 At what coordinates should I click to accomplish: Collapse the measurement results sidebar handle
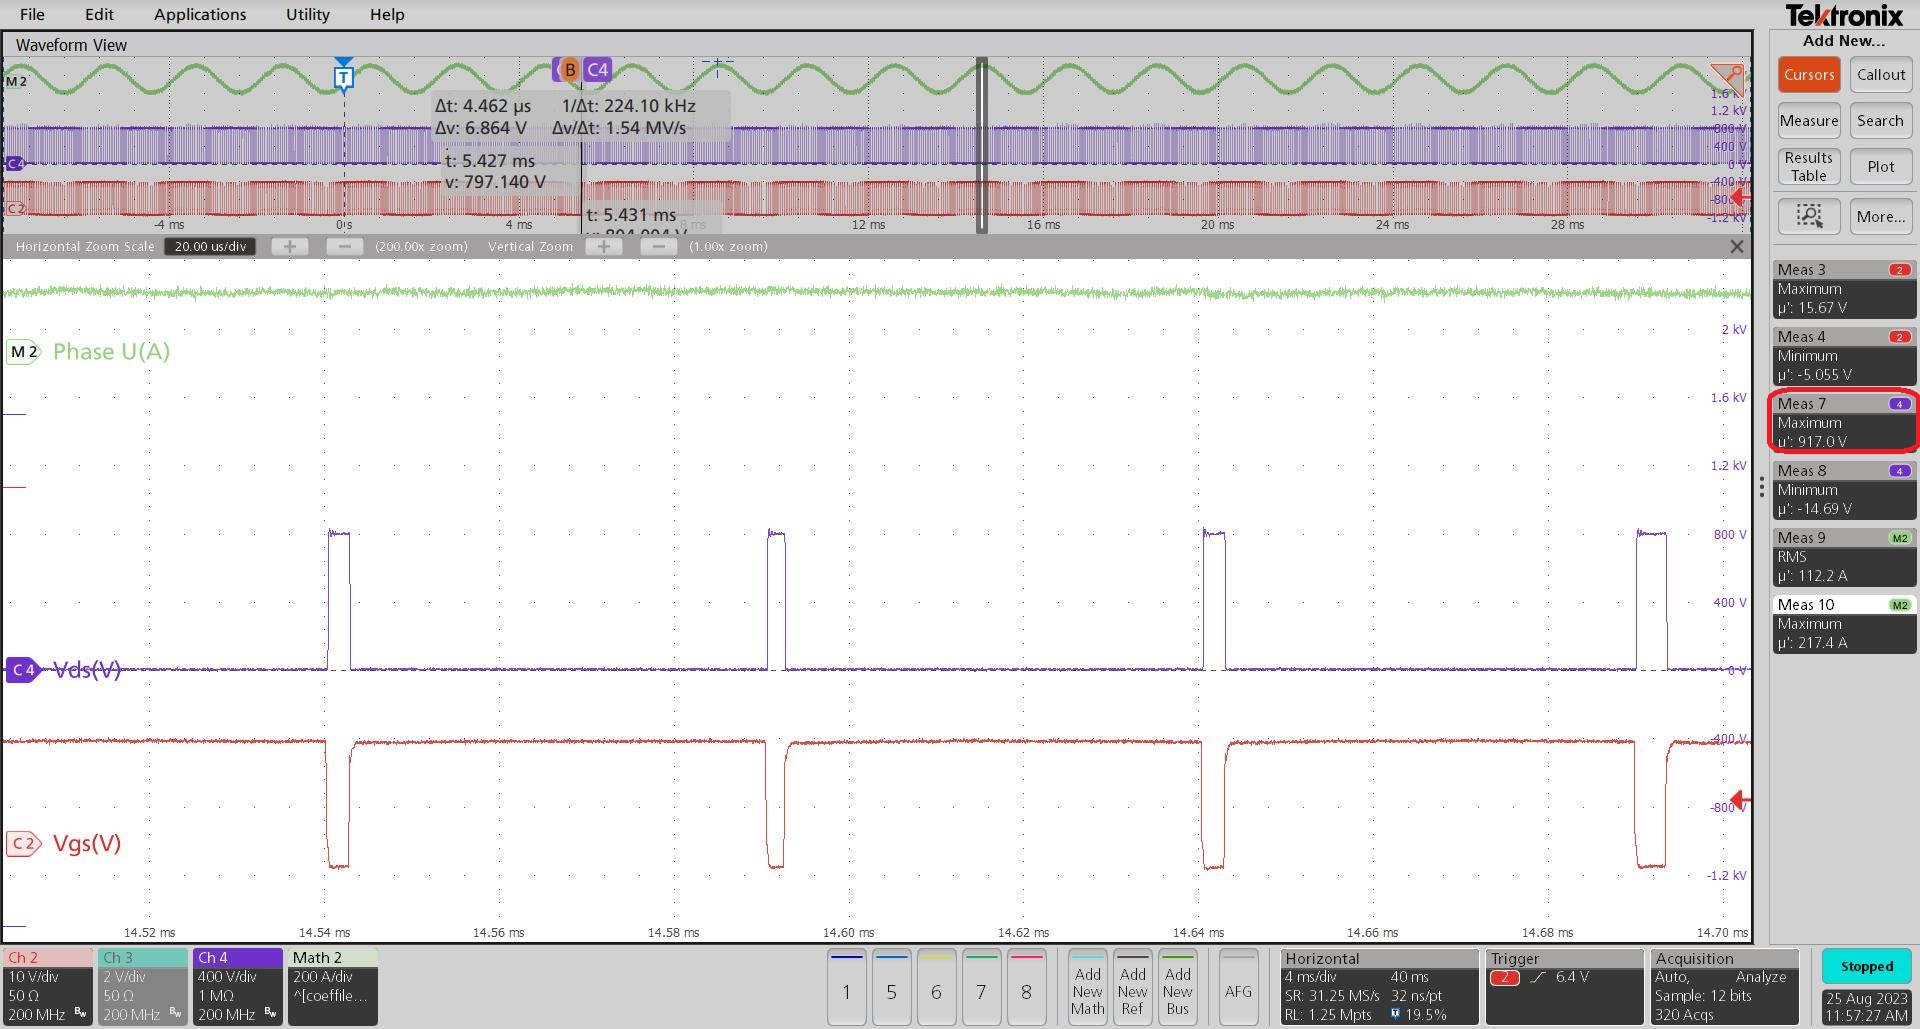pyautogui.click(x=1760, y=487)
